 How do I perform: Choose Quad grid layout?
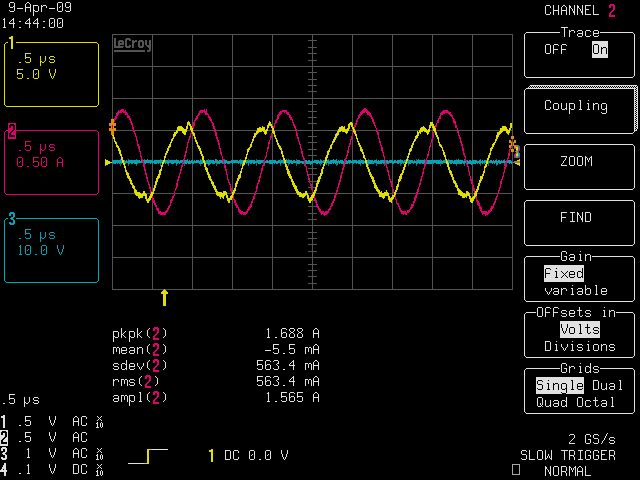click(552, 402)
